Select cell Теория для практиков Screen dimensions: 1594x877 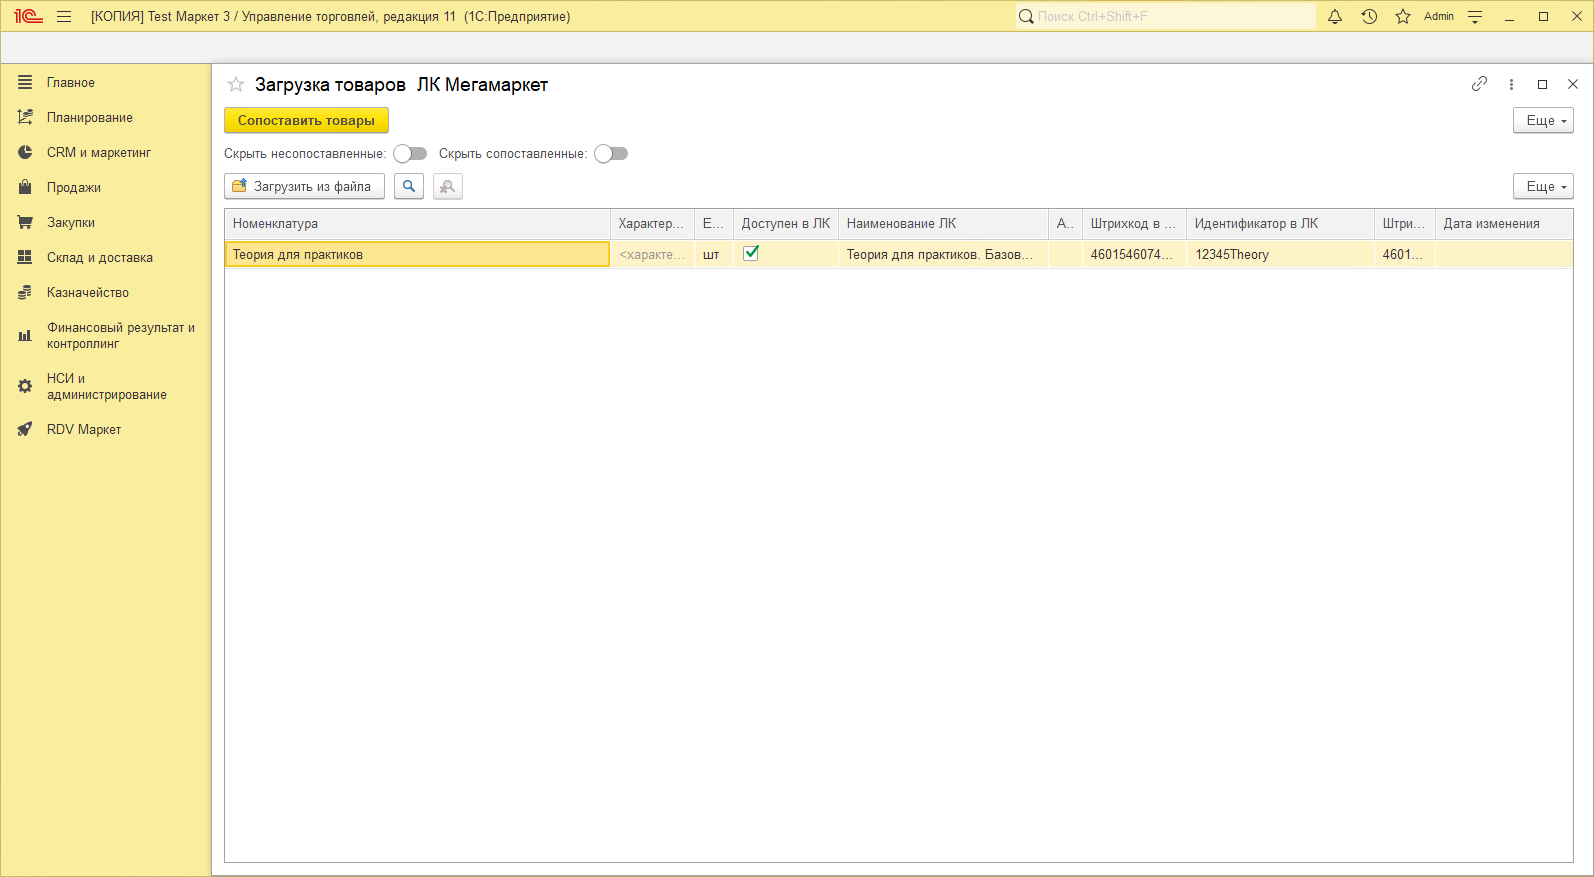click(417, 254)
